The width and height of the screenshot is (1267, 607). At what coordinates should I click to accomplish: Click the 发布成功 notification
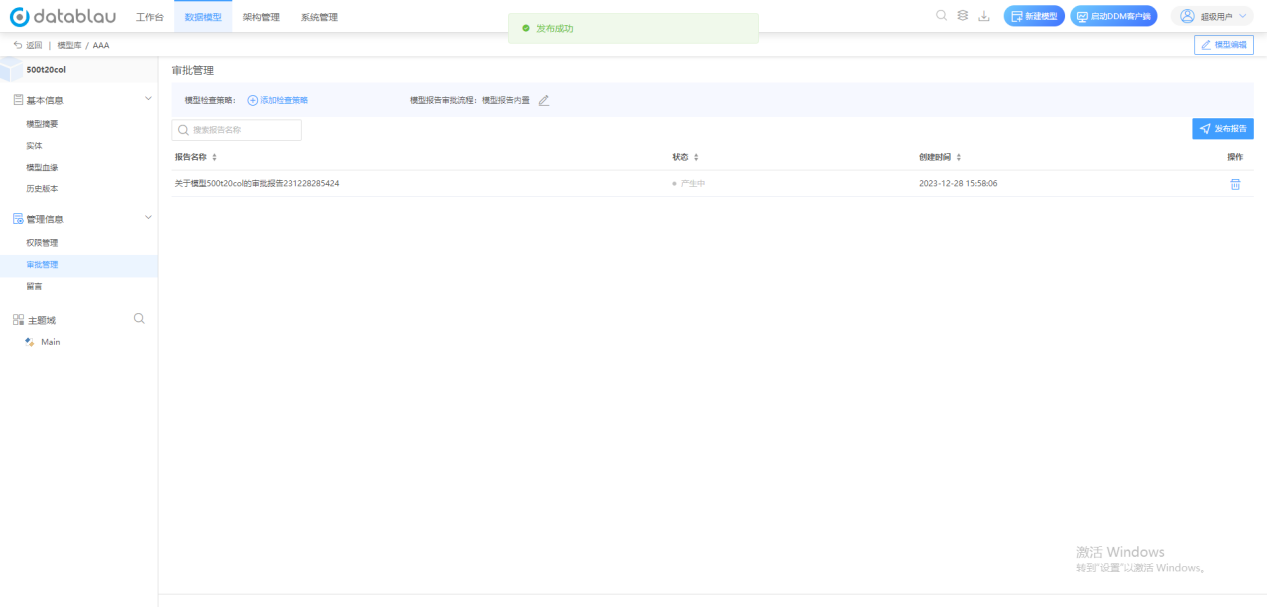[x=633, y=29]
